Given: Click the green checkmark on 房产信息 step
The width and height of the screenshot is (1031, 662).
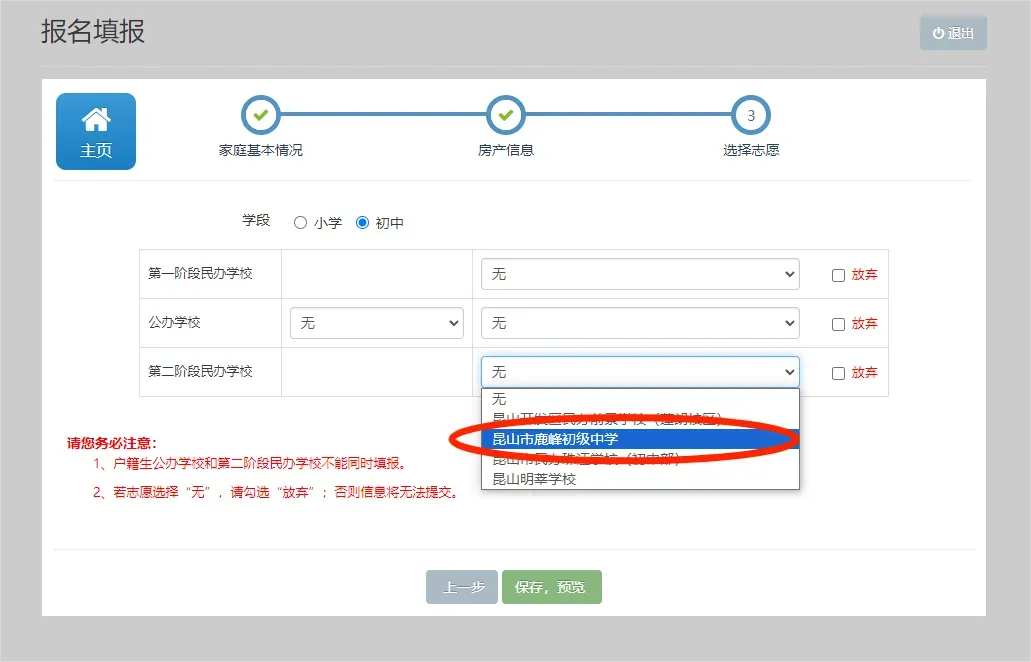Looking at the screenshot, I should (x=505, y=114).
